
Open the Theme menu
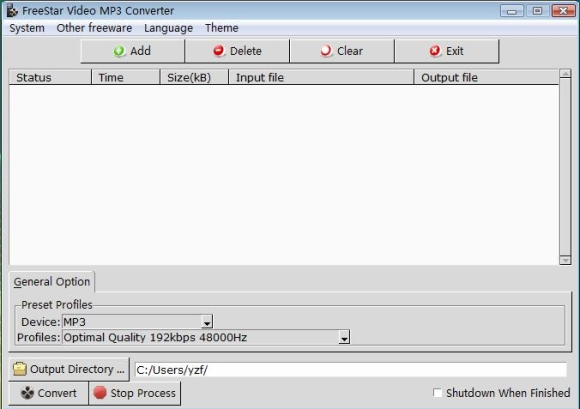pos(222,28)
